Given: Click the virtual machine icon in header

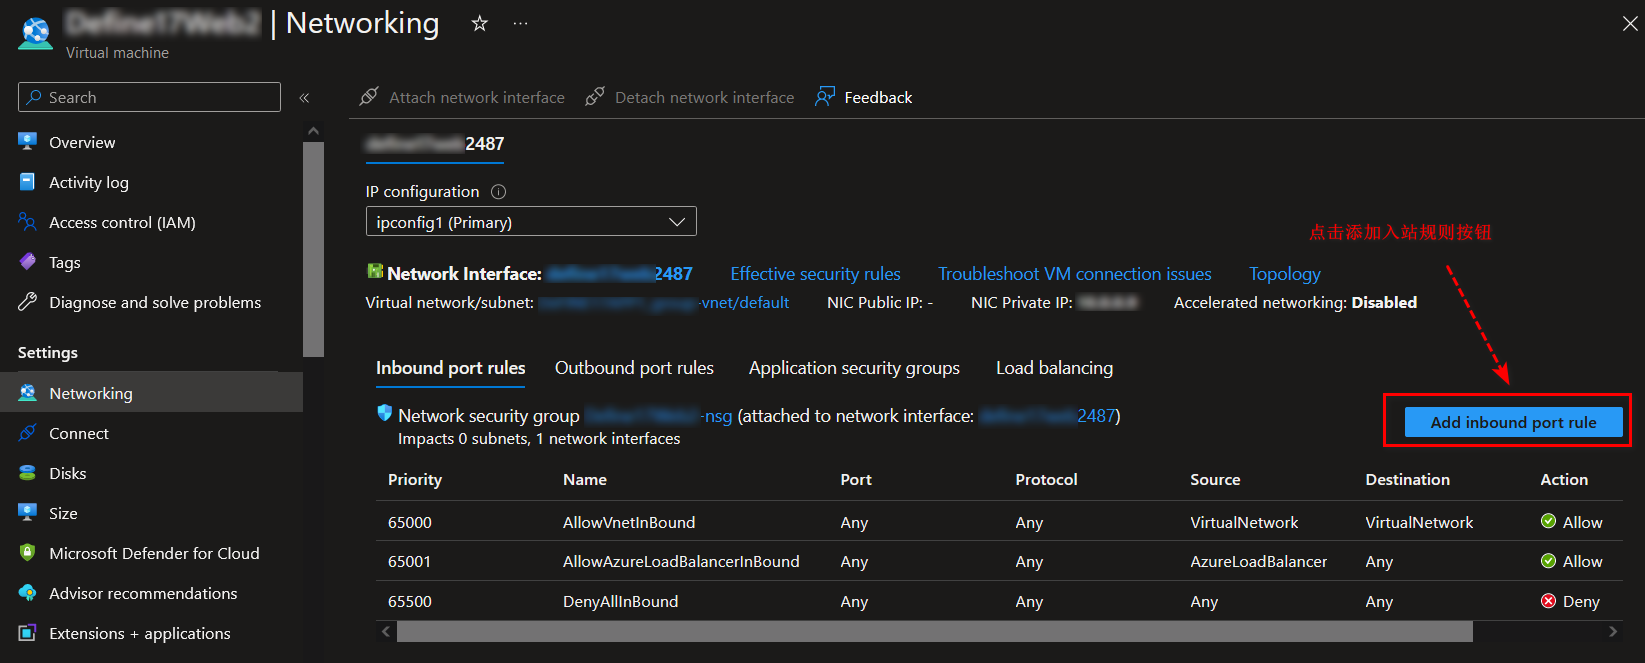Looking at the screenshot, I should 36,34.
